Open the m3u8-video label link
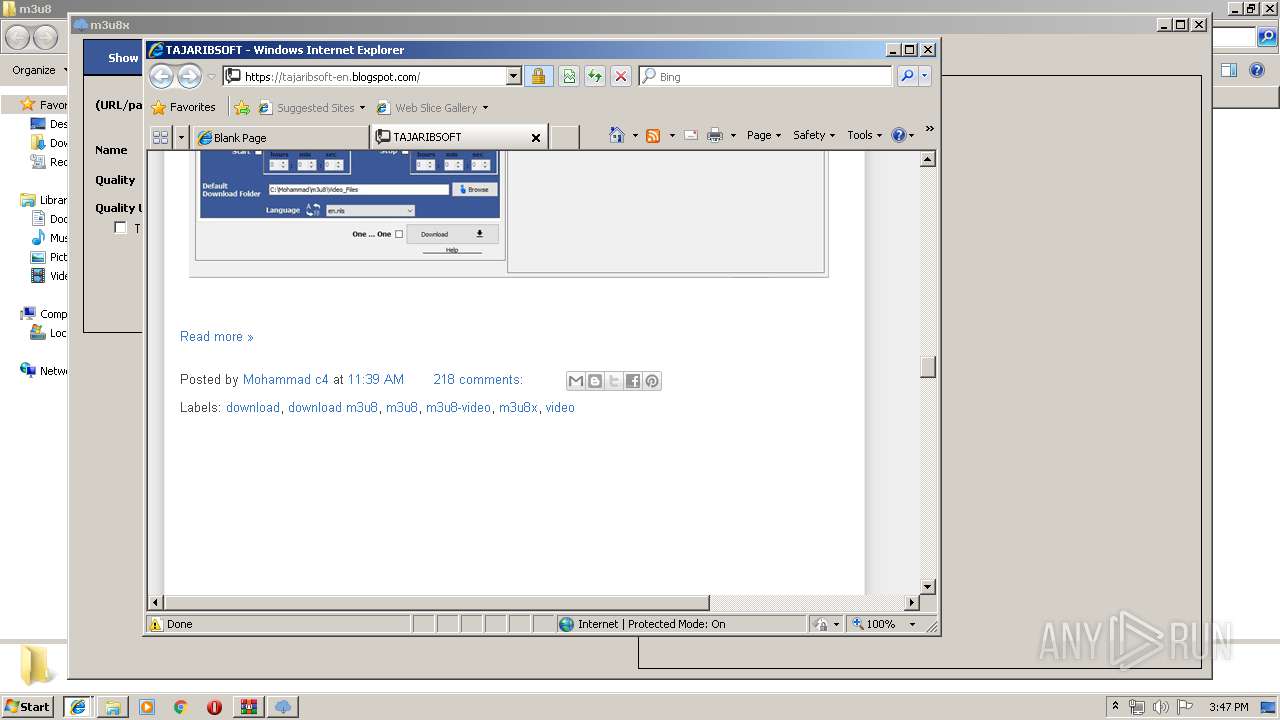This screenshot has height=720, width=1280. [458, 407]
